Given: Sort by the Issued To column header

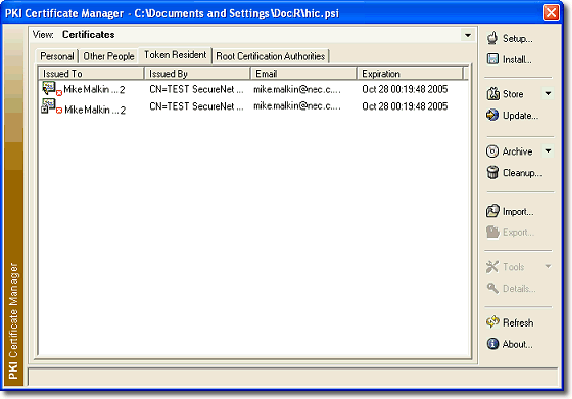Looking at the screenshot, I should (x=91, y=74).
